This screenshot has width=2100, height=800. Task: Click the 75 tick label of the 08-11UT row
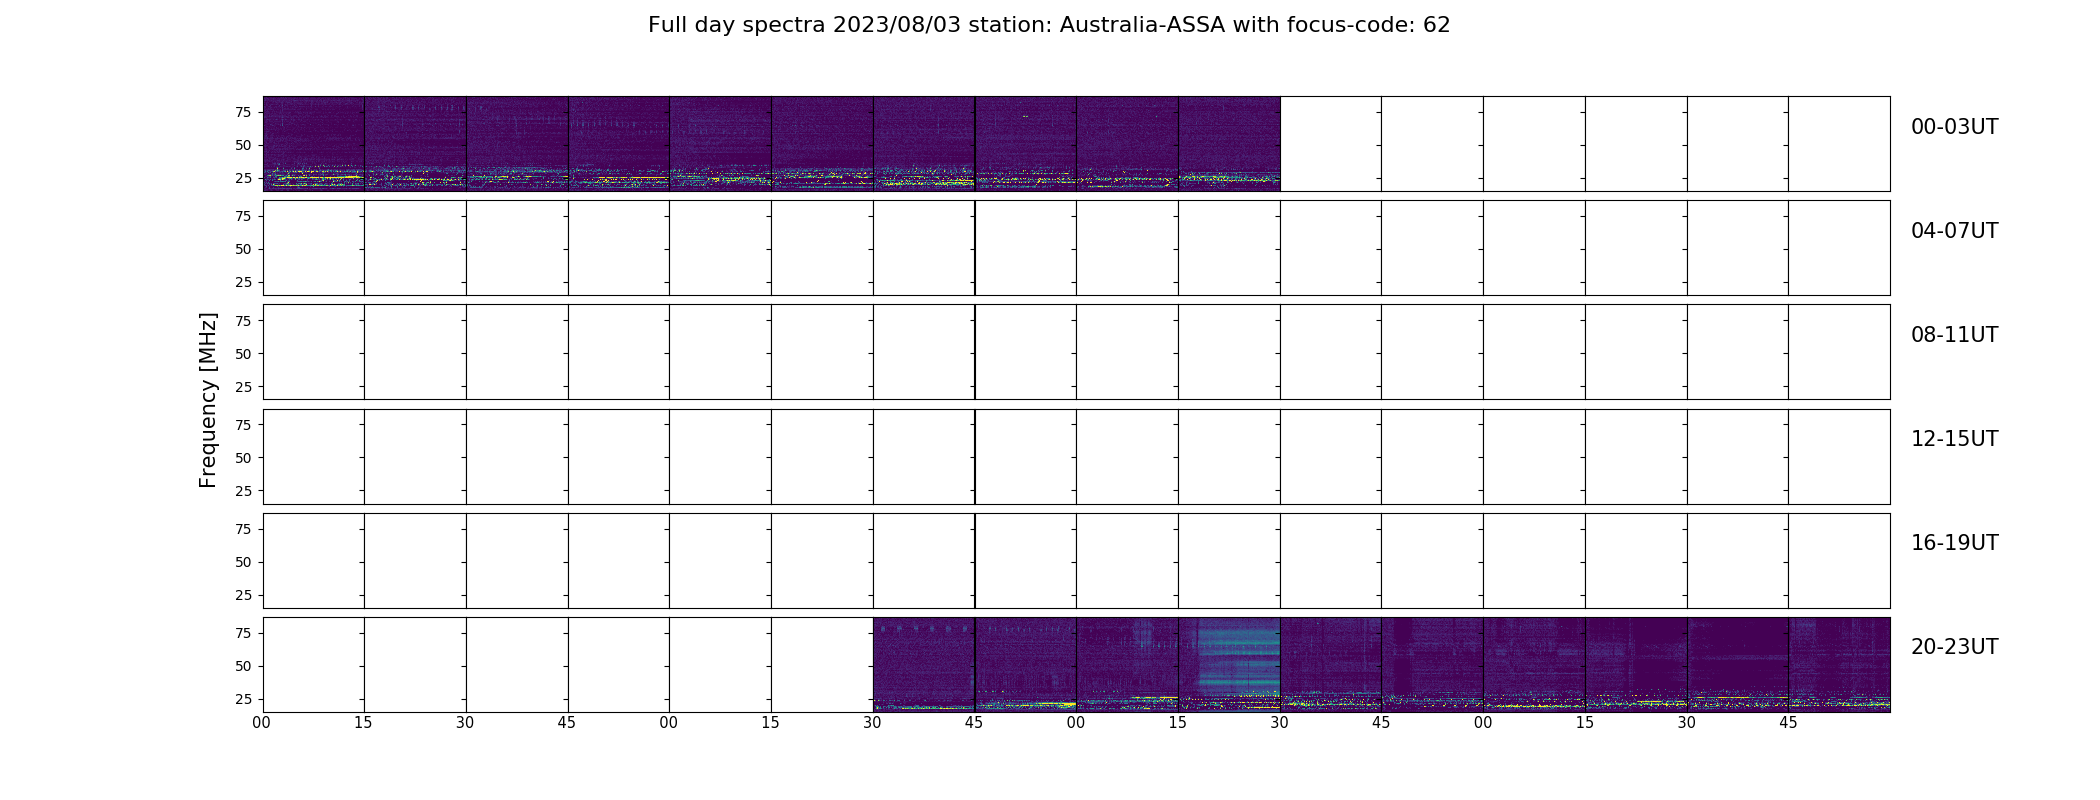243,321
